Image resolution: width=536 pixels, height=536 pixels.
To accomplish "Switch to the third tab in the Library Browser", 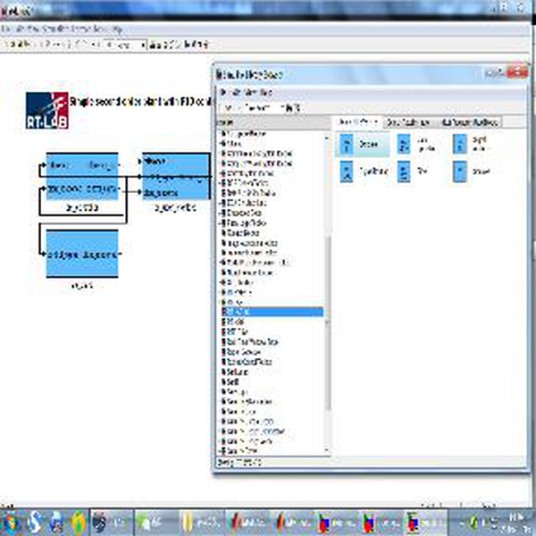I will pyautogui.click(x=470, y=122).
